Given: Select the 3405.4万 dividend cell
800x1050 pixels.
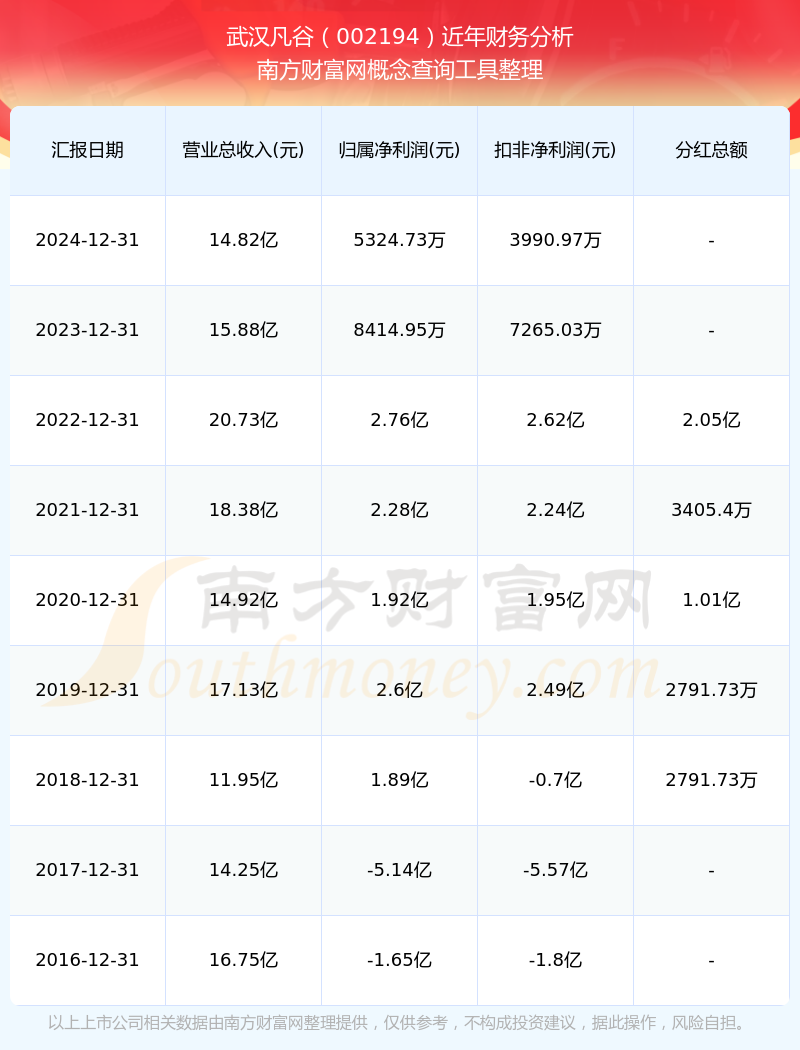Looking at the screenshot, I should point(711,510).
